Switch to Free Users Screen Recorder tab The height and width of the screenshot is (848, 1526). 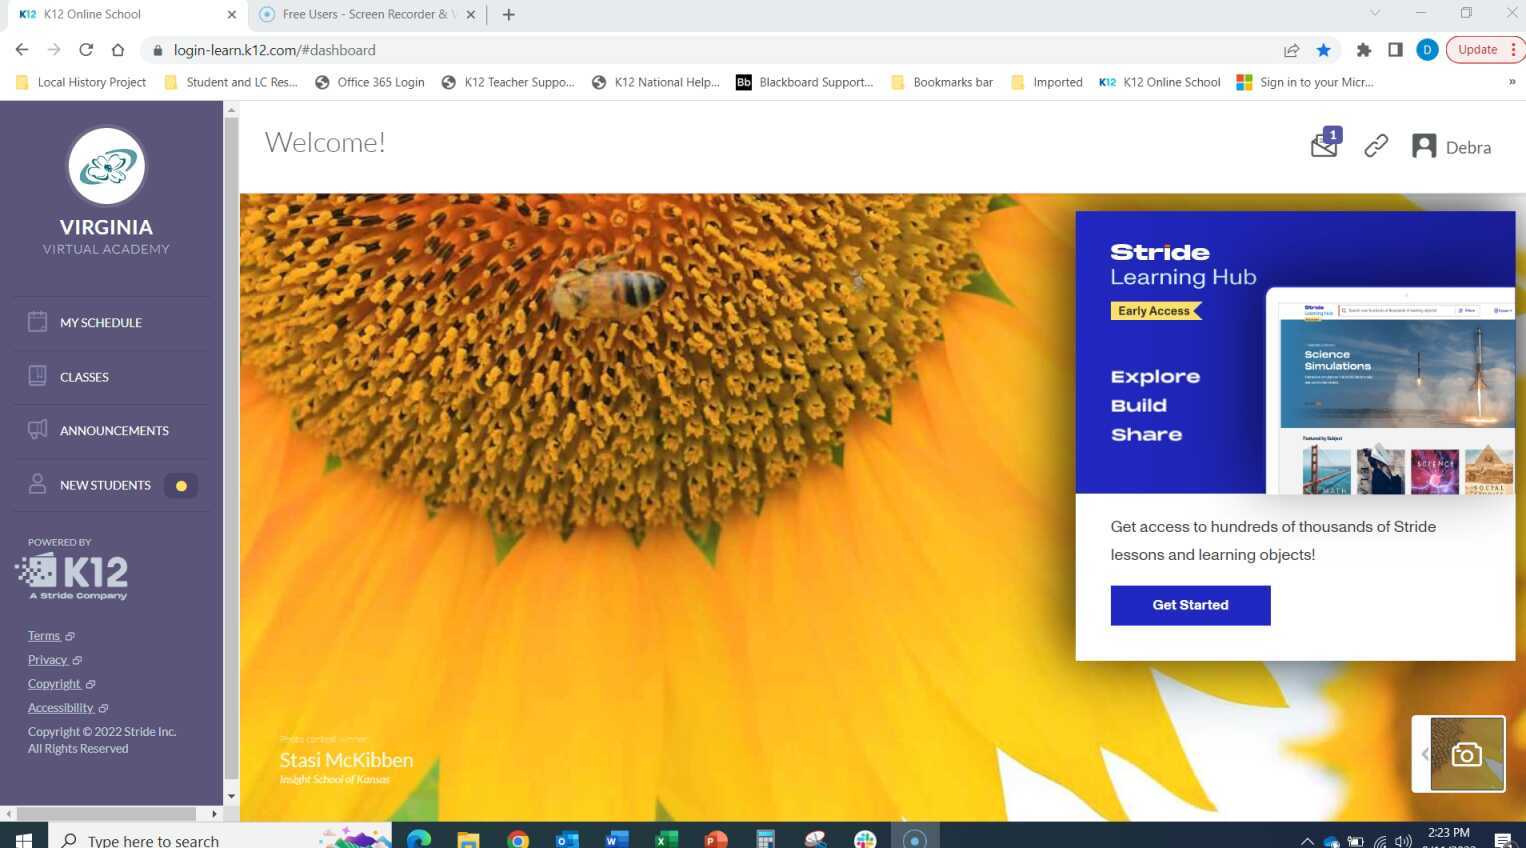click(x=358, y=14)
